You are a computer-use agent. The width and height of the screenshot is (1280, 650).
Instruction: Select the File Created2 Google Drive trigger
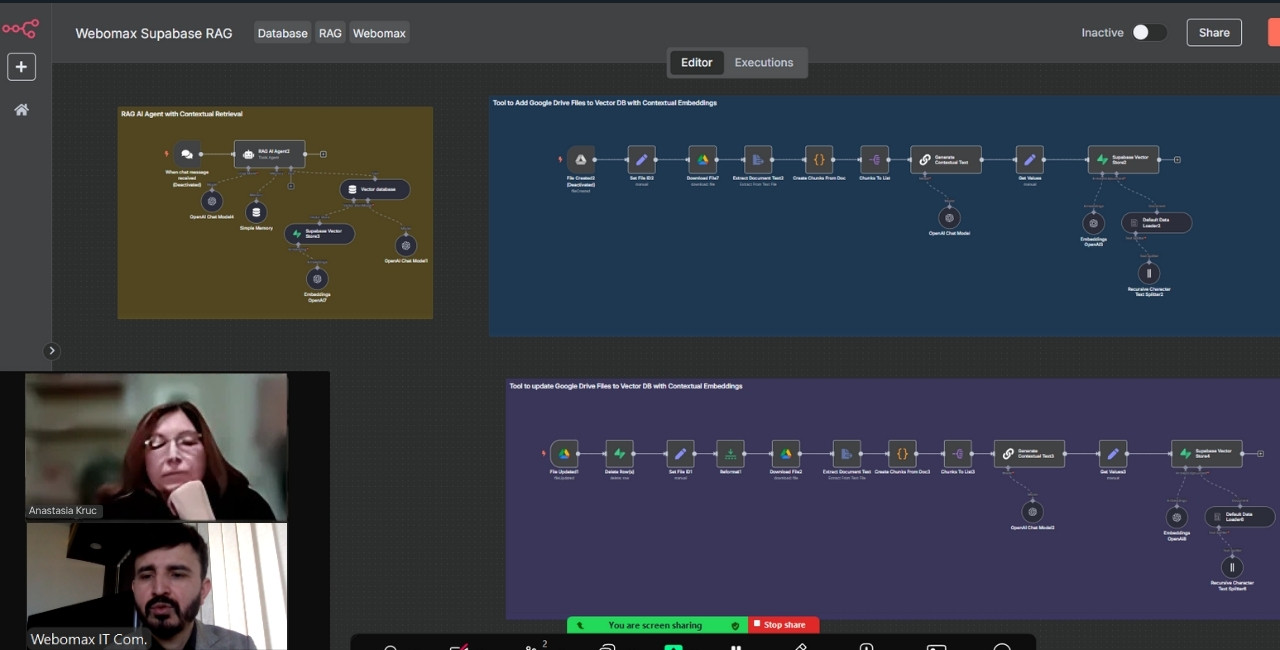pyautogui.click(x=581, y=159)
